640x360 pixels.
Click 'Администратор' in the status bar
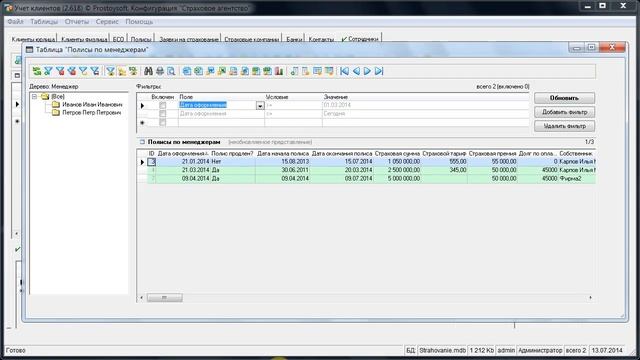coord(540,350)
